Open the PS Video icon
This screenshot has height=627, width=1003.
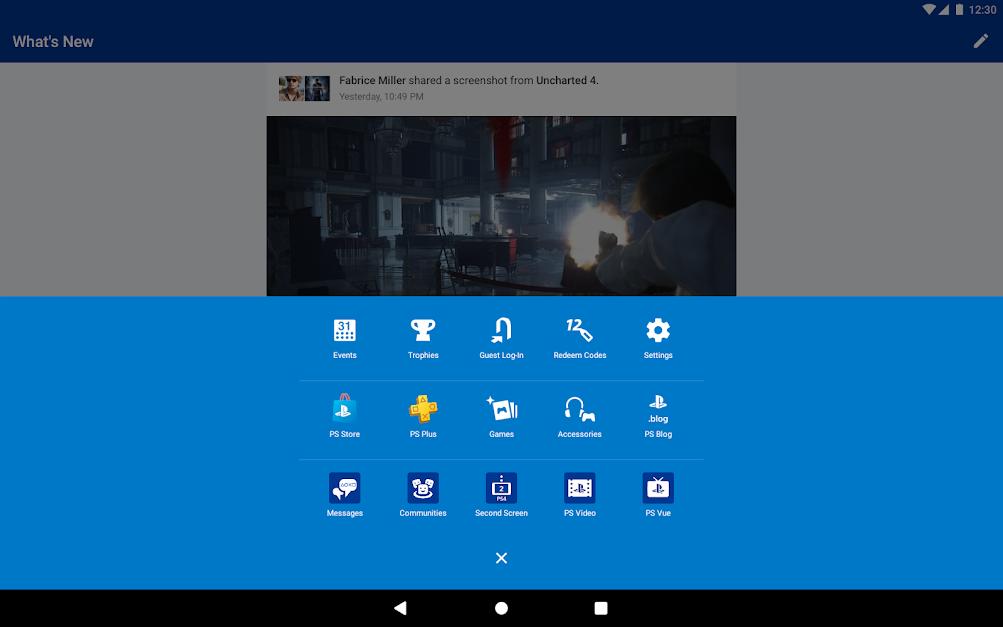[579, 491]
